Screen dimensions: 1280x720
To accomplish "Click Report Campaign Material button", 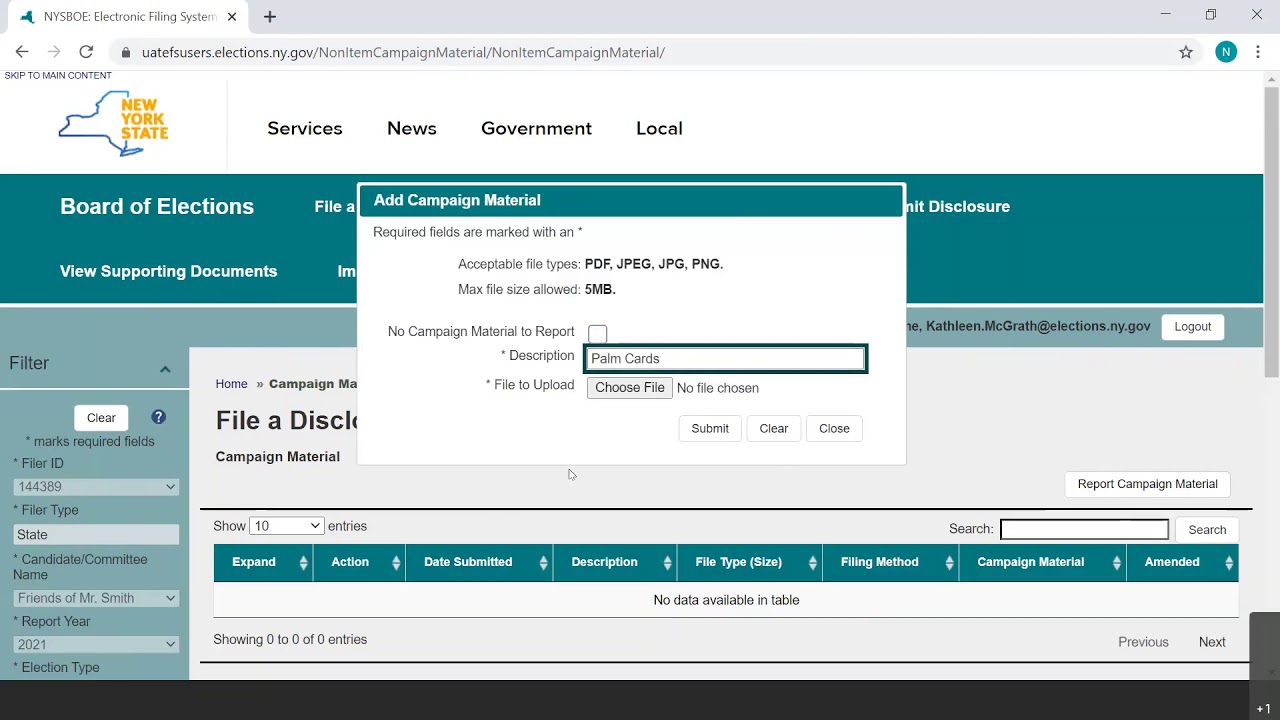I will [1147, 484].
